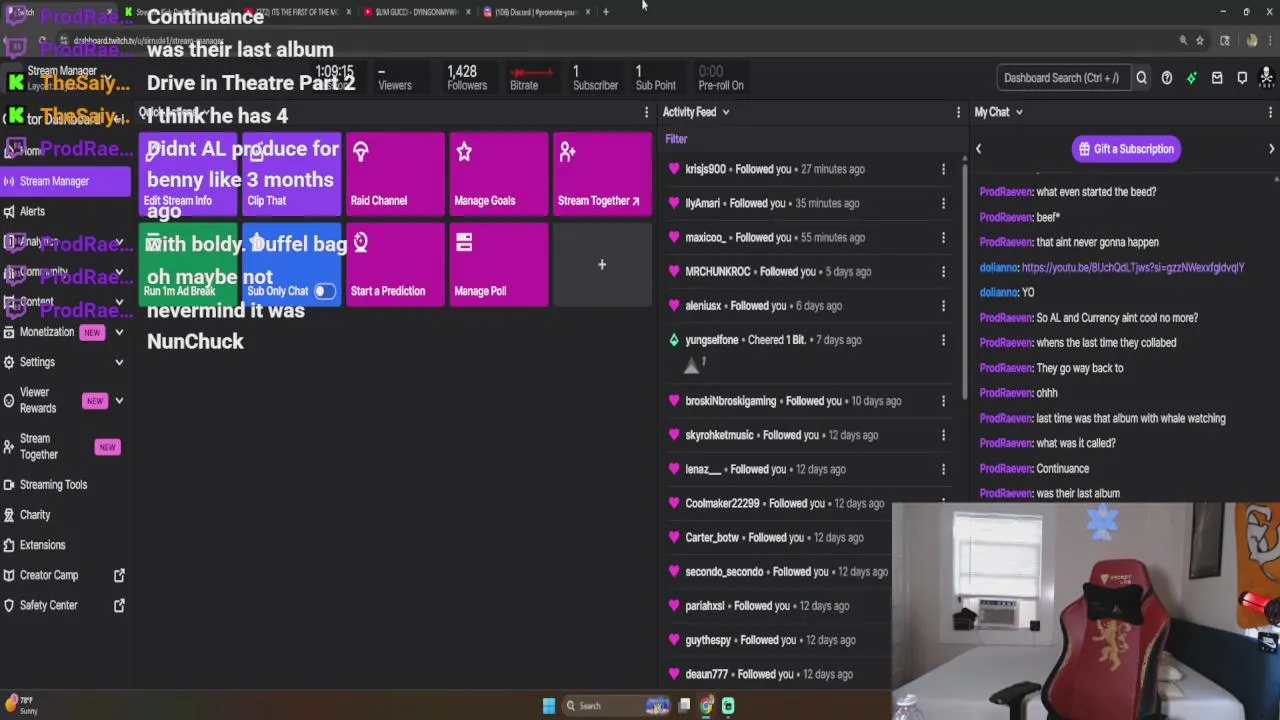Image resolution: width=1280 pixels, height=720 pixels.
Task: Open My Chat three-dot options
Action: point(1271,112)
